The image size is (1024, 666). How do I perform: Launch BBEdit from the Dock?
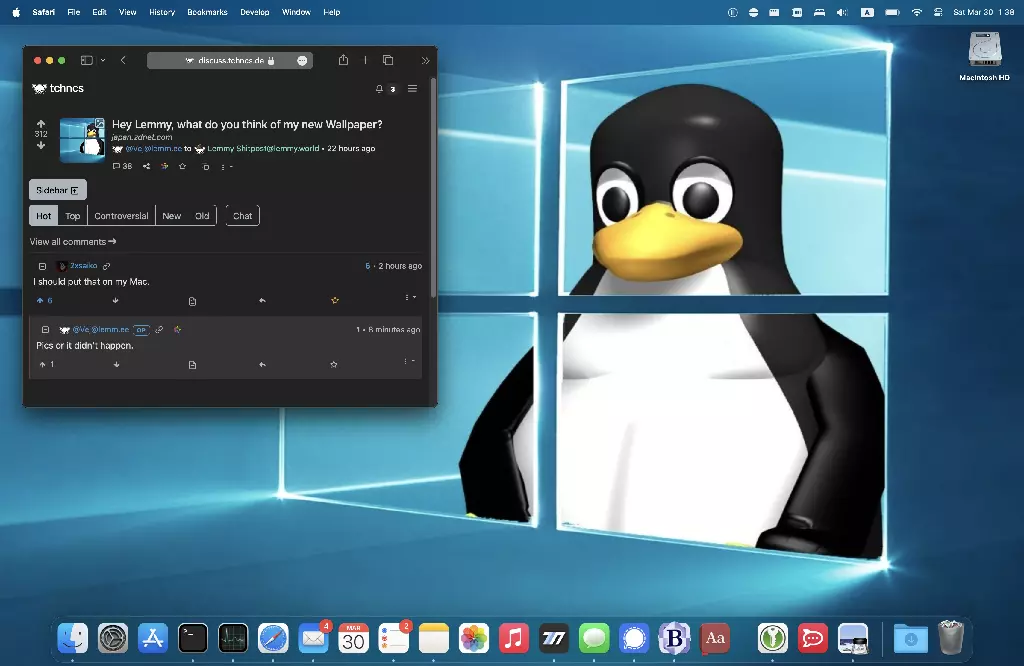675,638
